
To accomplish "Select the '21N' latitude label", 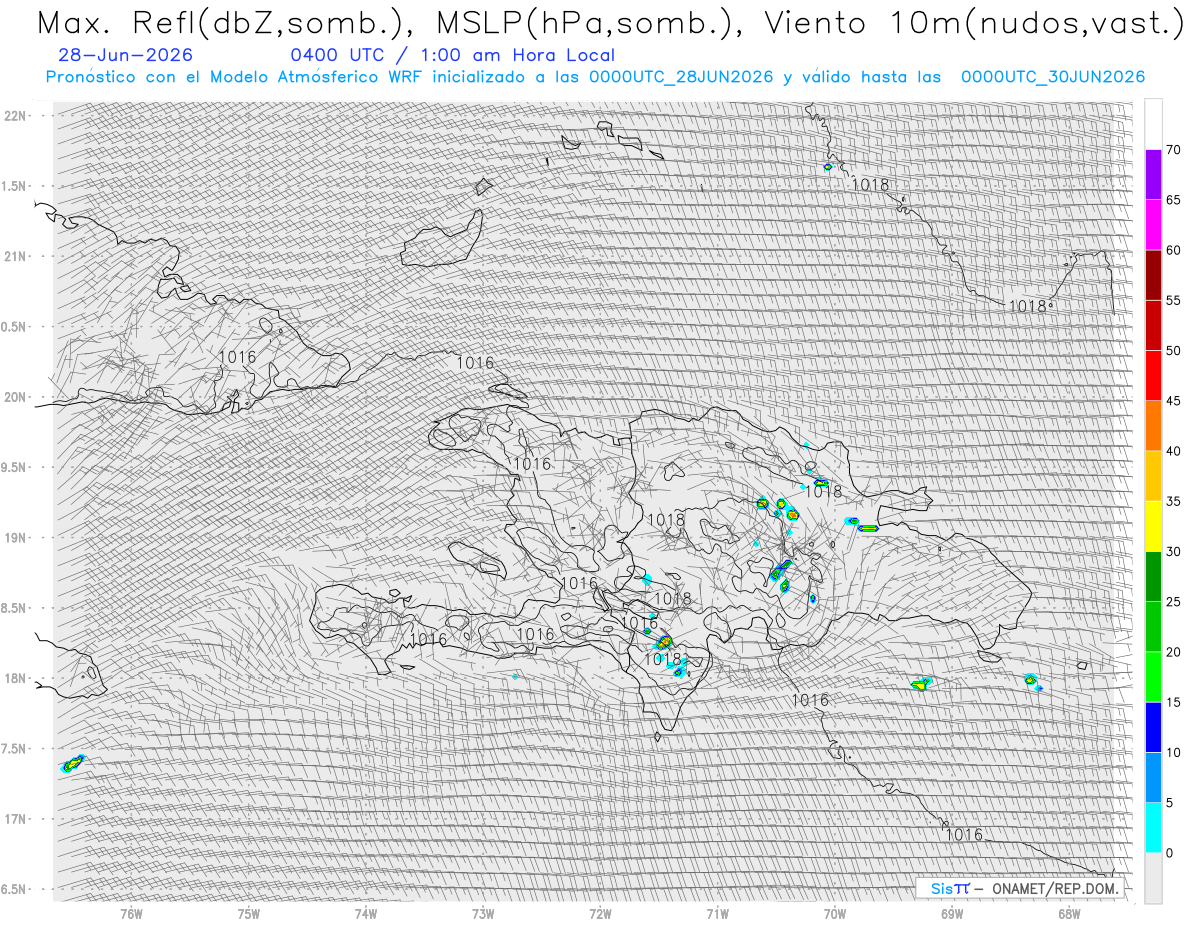I will coord(15,256).
